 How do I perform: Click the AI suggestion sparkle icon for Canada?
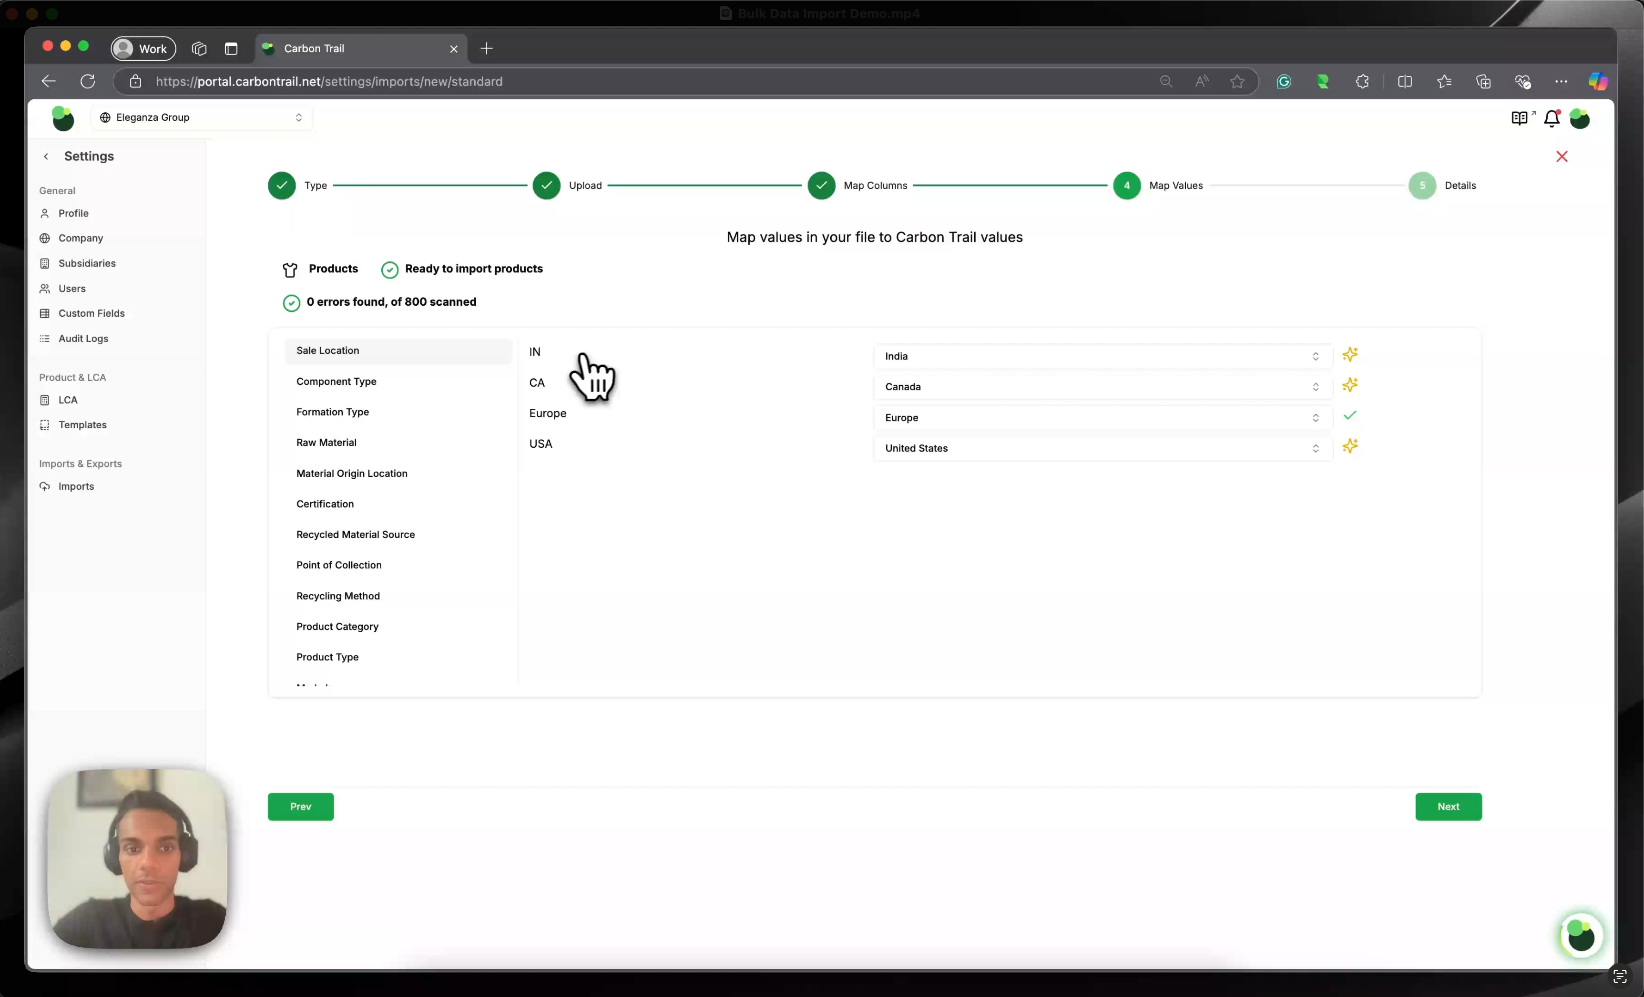point(1350,386)
